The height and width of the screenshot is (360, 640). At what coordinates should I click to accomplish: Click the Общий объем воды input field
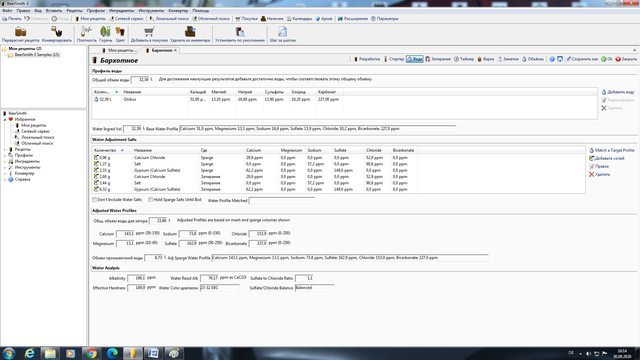coord(140,80)
